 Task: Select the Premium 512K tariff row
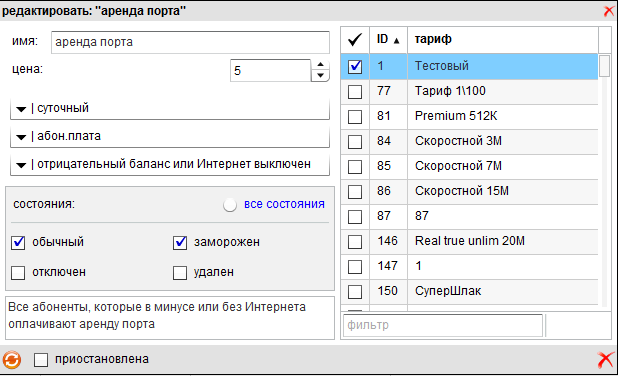point(469,116)
